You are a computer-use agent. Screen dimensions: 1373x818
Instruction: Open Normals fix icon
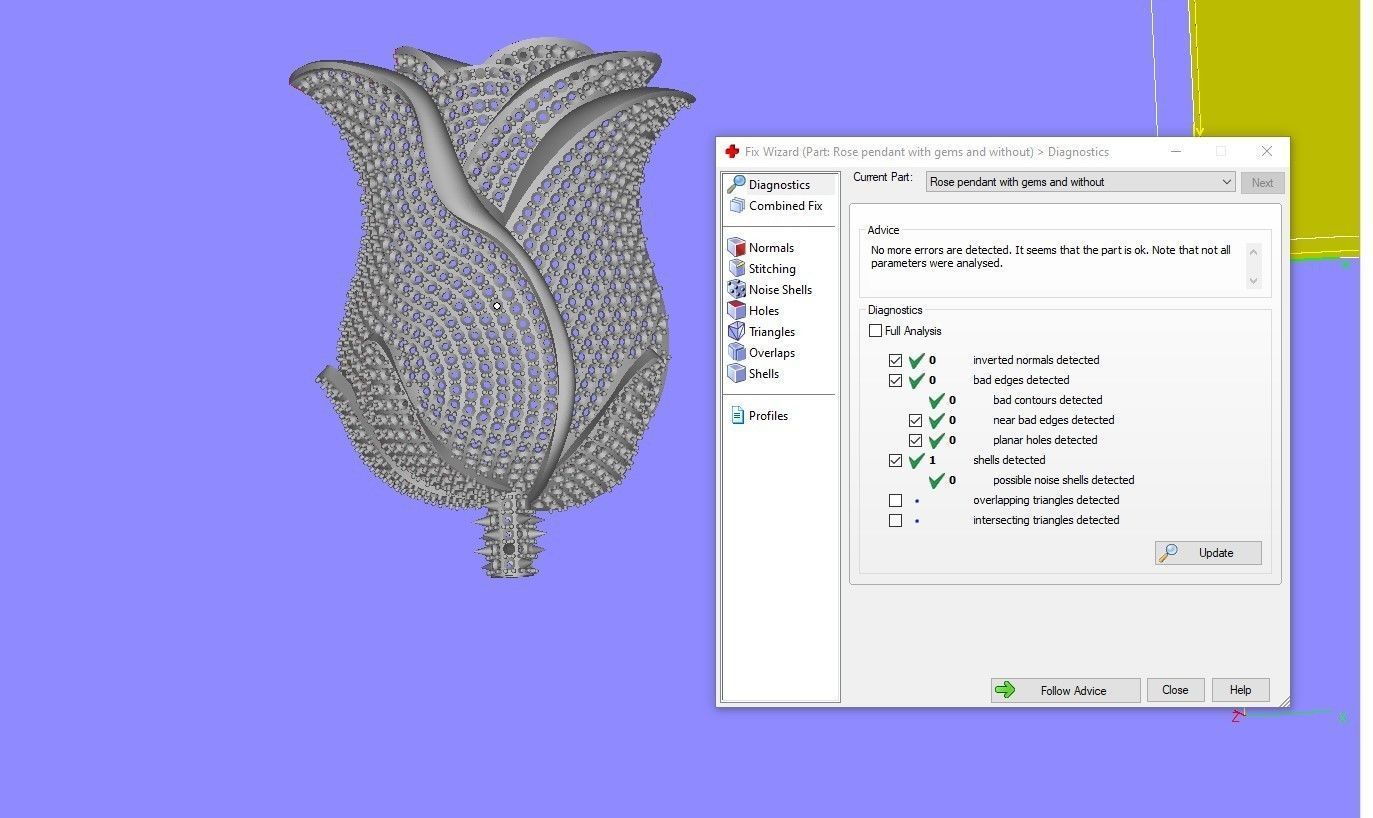(737, 247)
